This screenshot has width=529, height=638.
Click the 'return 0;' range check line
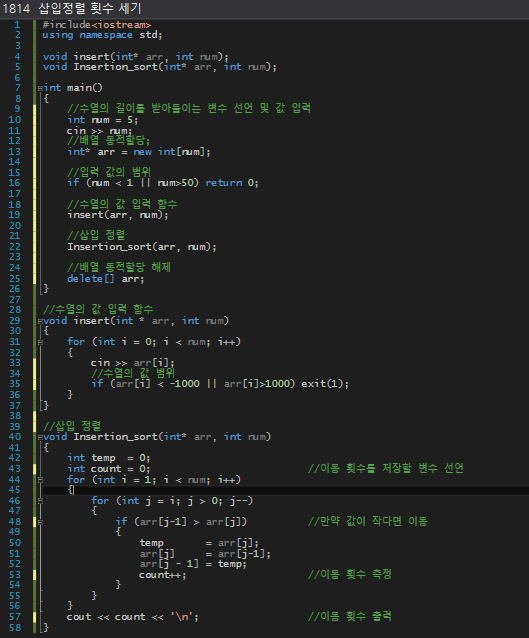click(x=163, y=183)
